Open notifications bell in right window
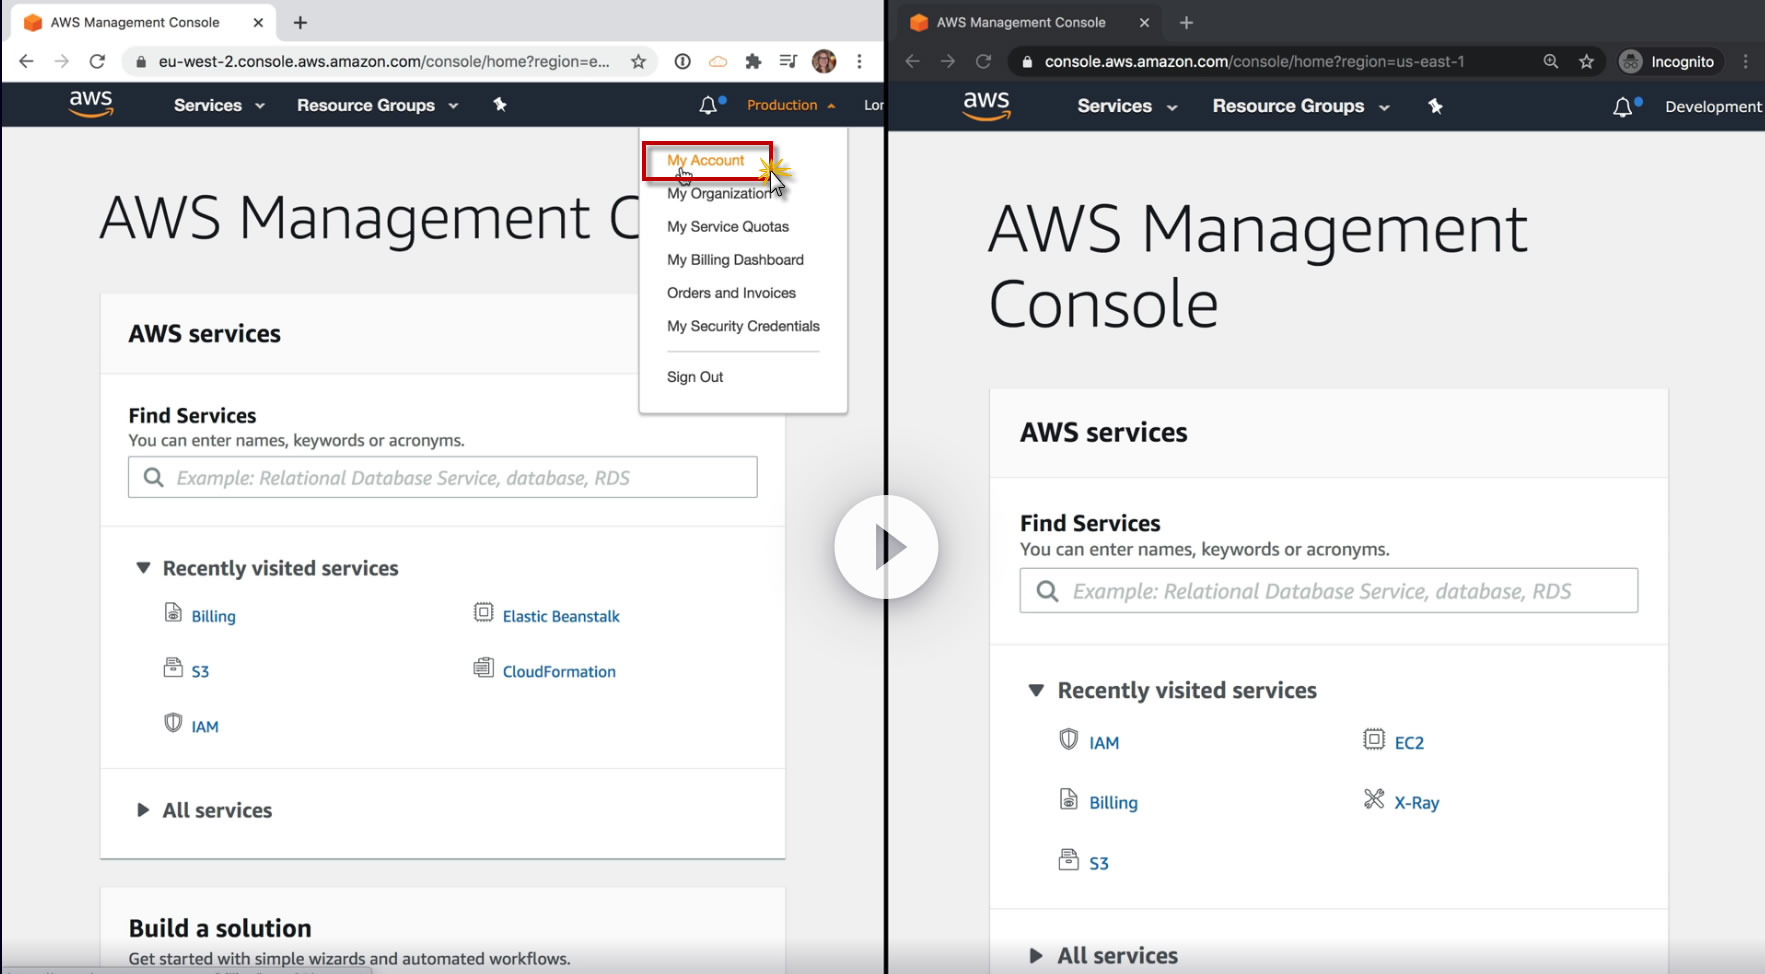 [x=1623, y=107]
